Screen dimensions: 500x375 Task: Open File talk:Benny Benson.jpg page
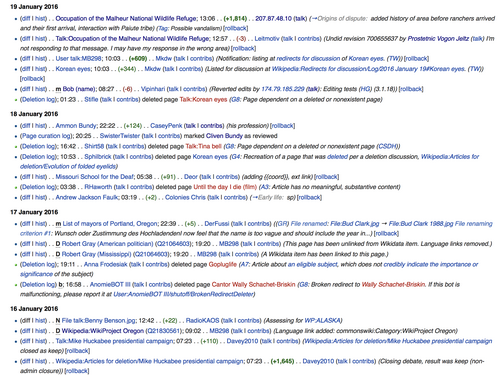point(99,321)
